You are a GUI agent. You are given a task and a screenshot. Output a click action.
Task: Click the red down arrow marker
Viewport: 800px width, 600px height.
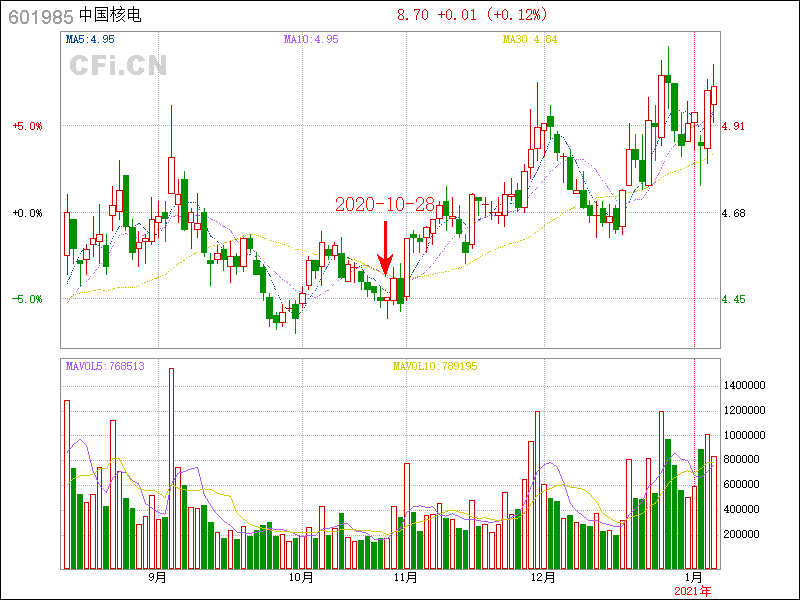385,250
